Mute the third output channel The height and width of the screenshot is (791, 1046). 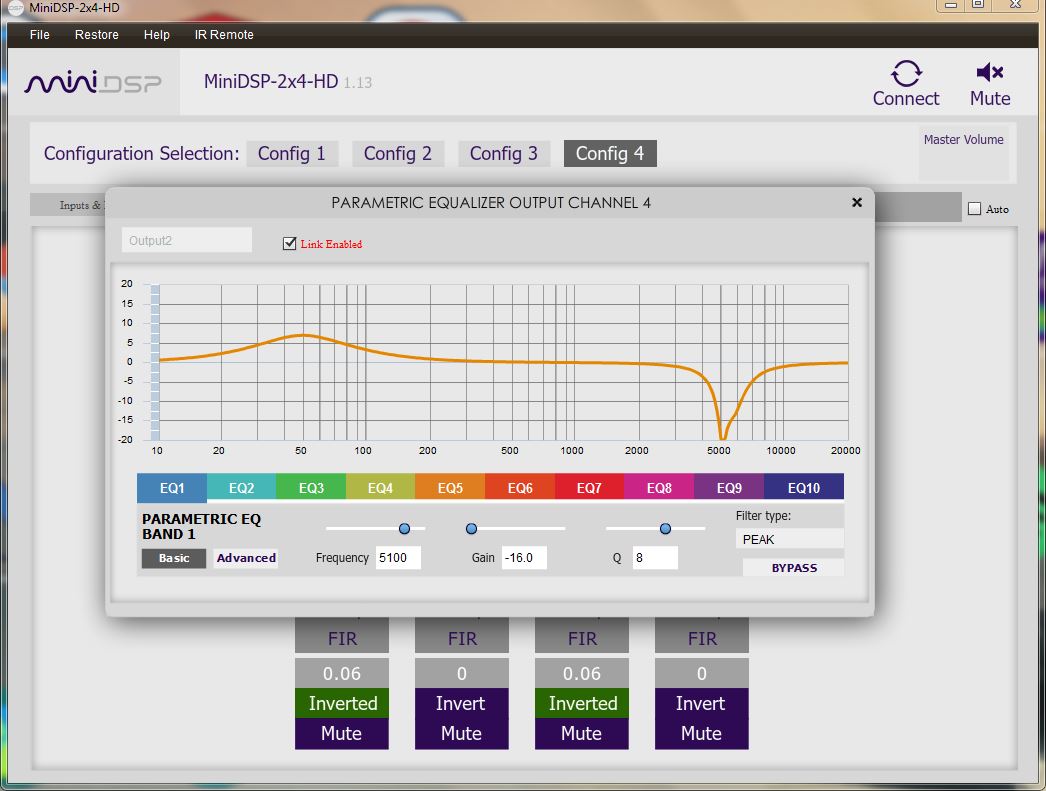point(582,734)
